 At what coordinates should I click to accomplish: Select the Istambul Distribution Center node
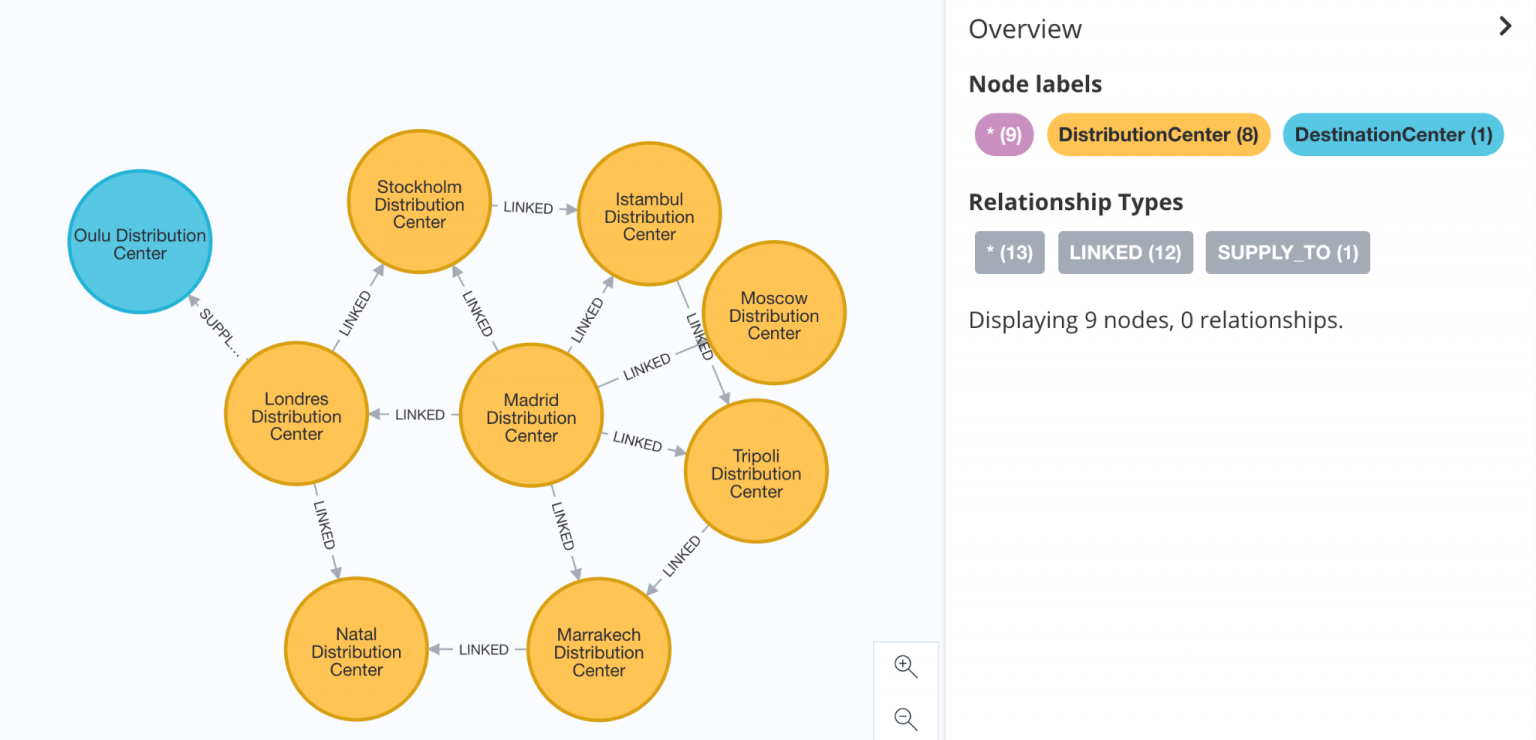pos(649,213)
